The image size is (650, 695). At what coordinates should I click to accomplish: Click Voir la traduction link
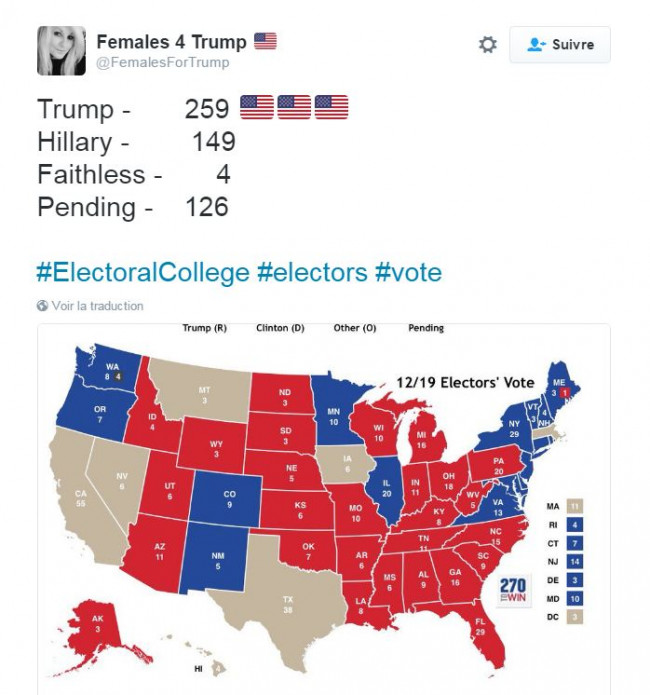[x=98, y=306]
